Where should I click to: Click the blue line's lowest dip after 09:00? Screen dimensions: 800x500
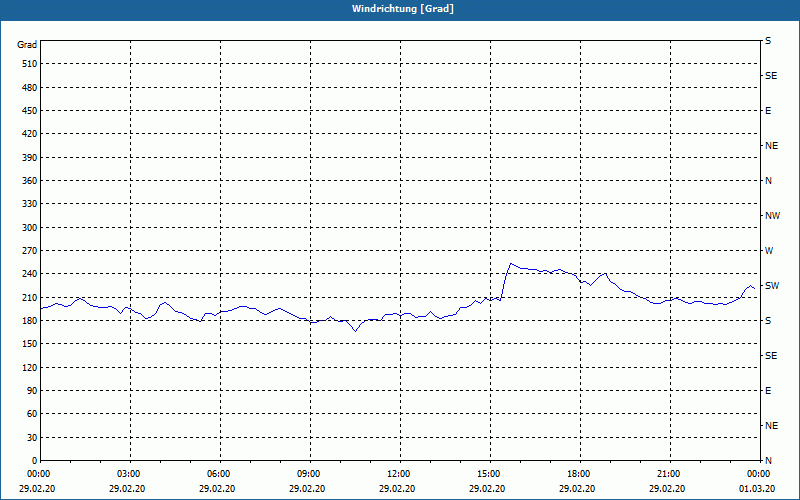[x=356, y=331]
